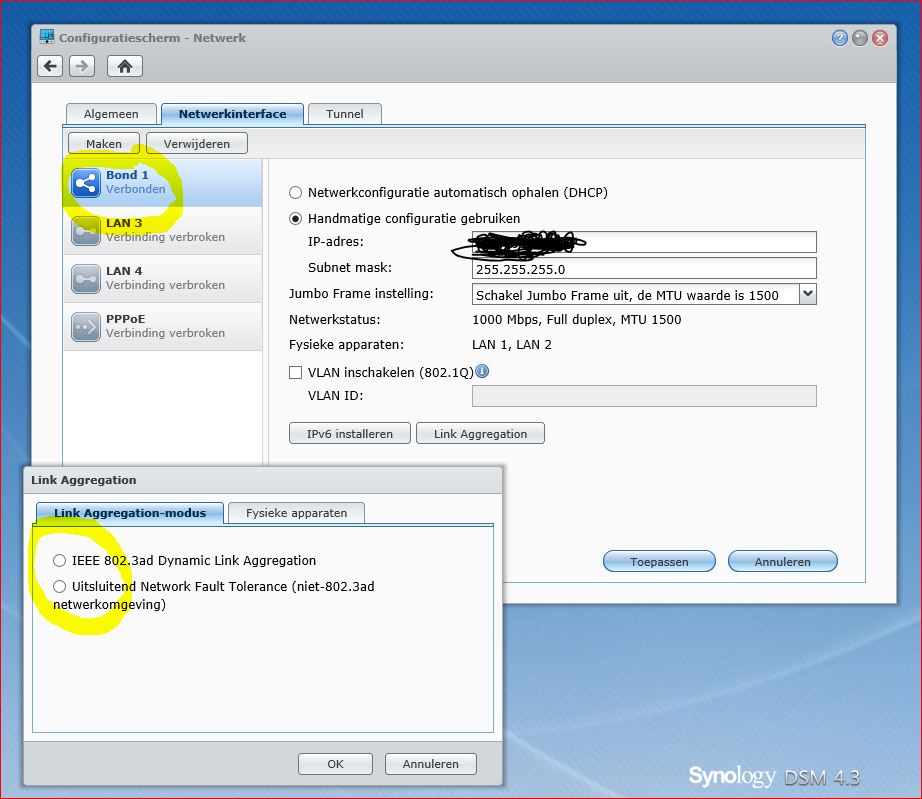Screen dimensions: 922x799
Task: Open the help question mark icon
Action: [x=838, y=37]
